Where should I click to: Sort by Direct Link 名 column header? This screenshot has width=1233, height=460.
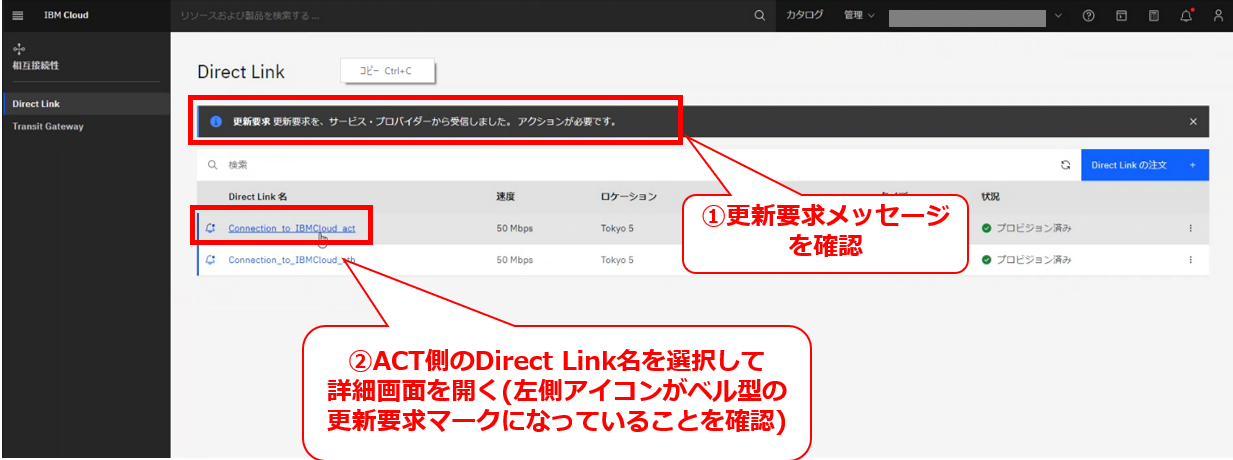(258, 197)
